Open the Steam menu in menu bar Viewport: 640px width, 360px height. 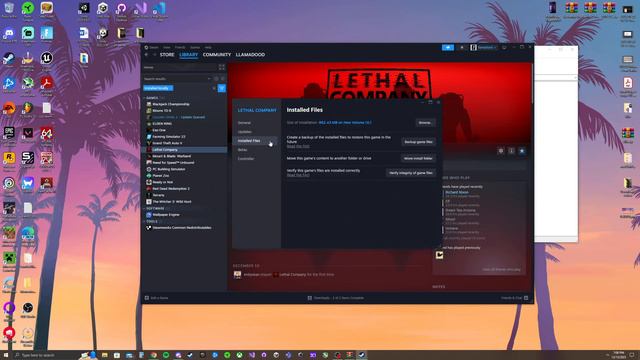pyautogui.click(x=154, y=47)
